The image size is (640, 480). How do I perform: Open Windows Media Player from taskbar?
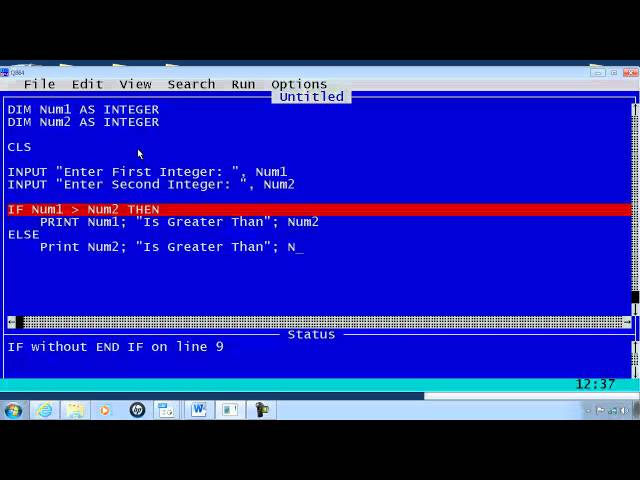pos(105,410)
